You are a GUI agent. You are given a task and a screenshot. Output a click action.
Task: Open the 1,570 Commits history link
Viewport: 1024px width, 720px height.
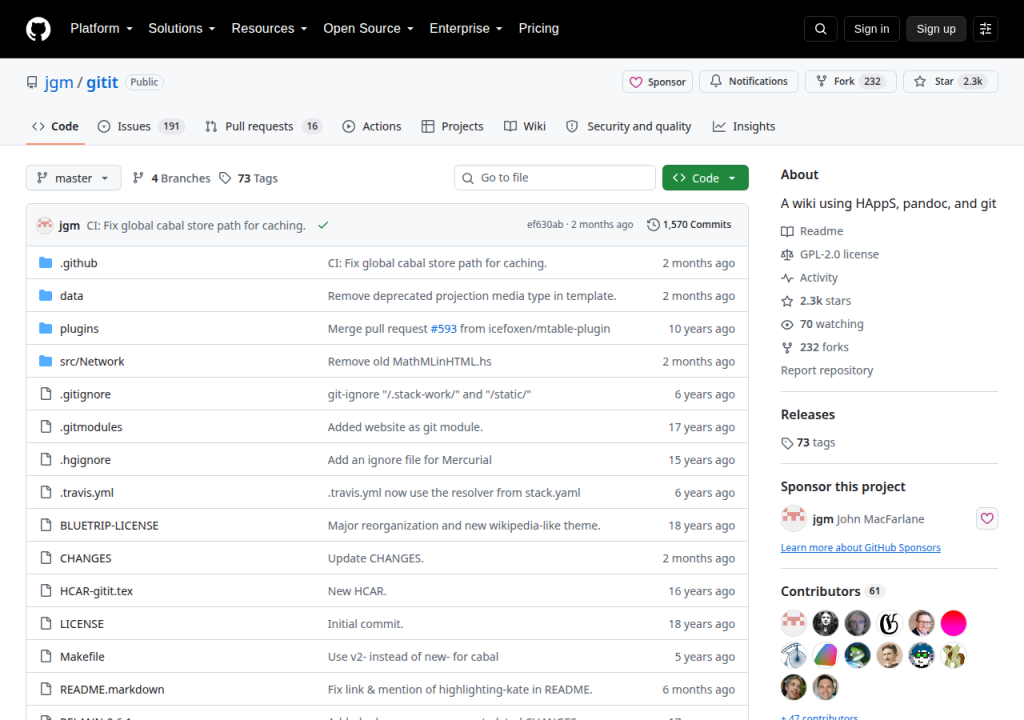[689, 225]
